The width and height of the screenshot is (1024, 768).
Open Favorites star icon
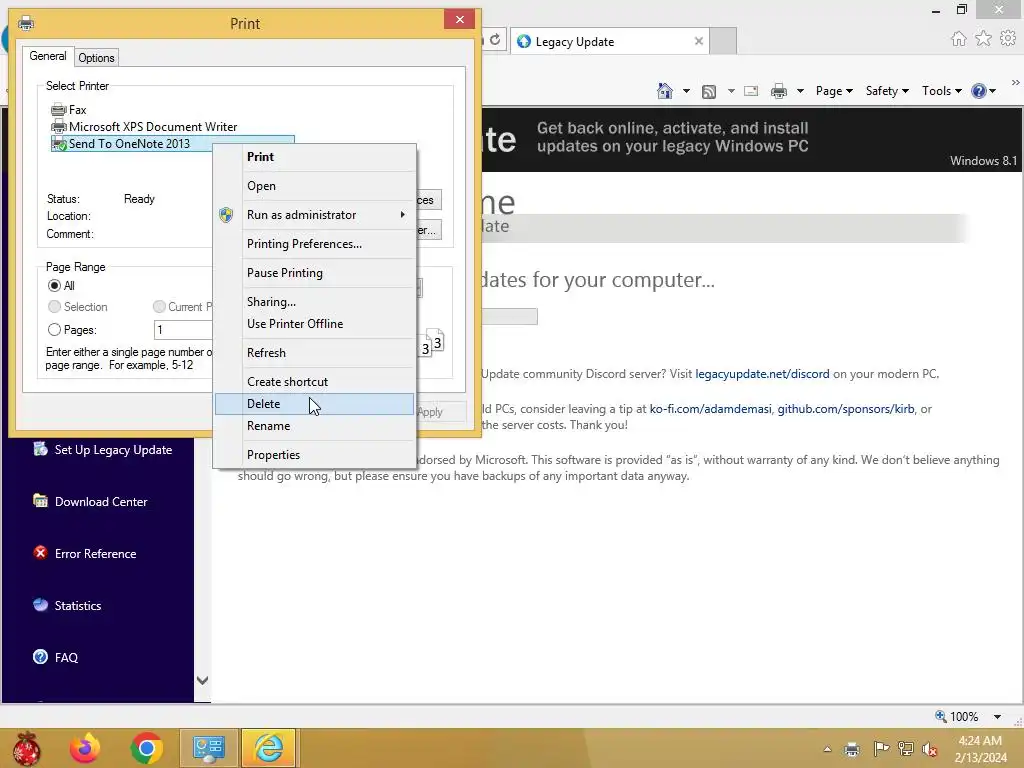tap(983, 39)
